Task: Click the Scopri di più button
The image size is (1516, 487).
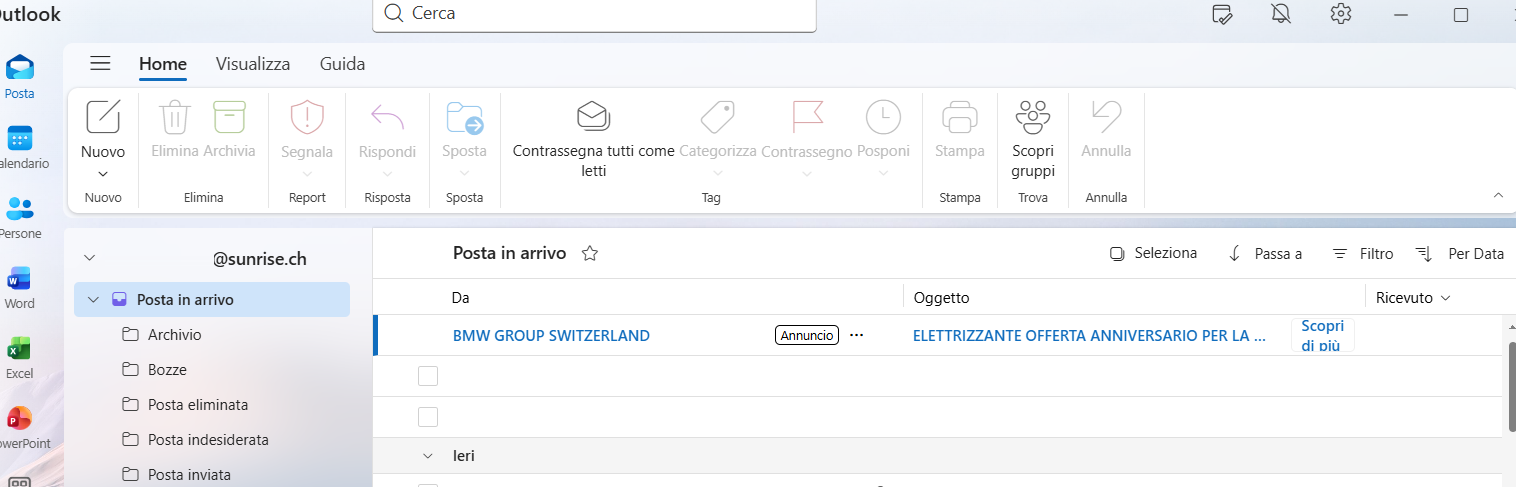Action: pyautogui.click(x=1323, y=335)
